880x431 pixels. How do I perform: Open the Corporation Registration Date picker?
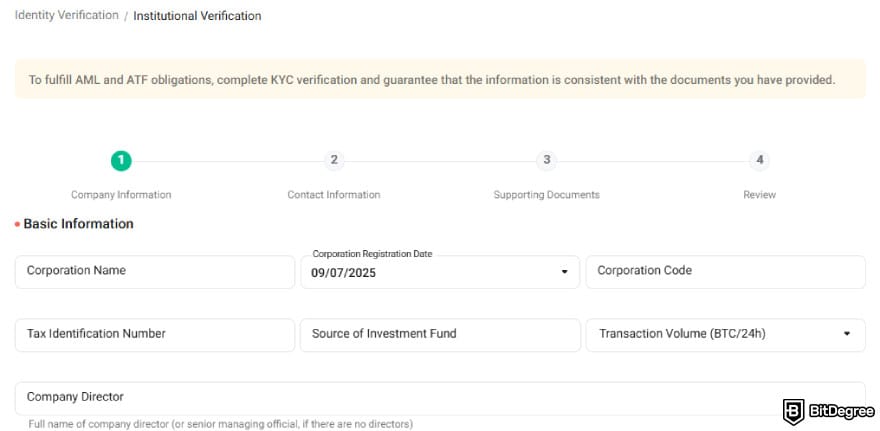[440, 272]
